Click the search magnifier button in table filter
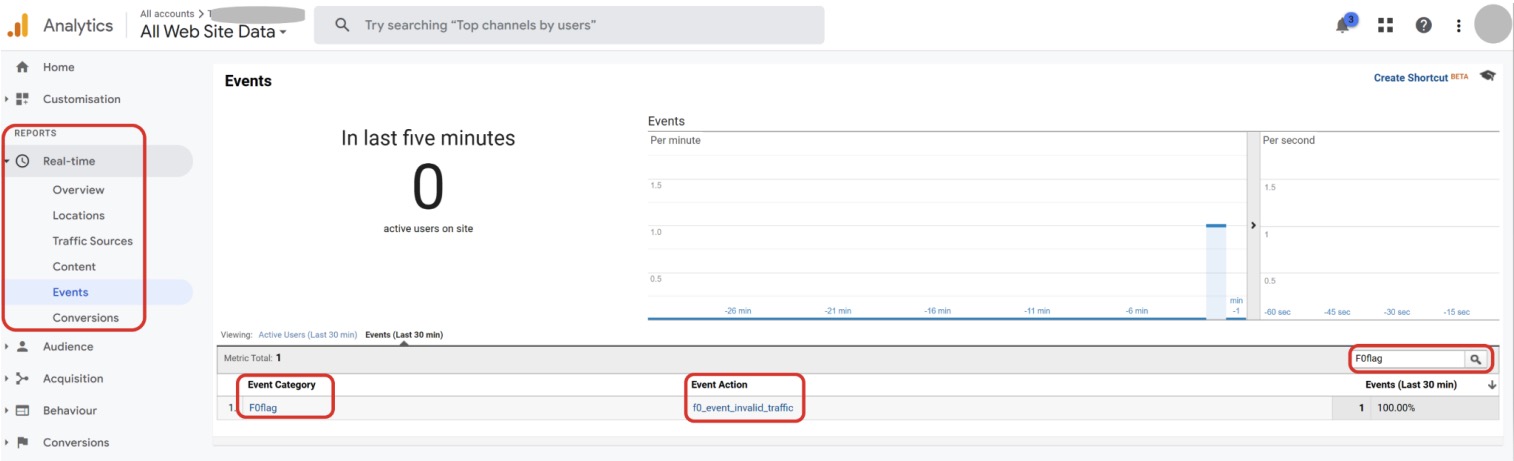Viewport: 1514px width, 461px height. click(1475, 358)
